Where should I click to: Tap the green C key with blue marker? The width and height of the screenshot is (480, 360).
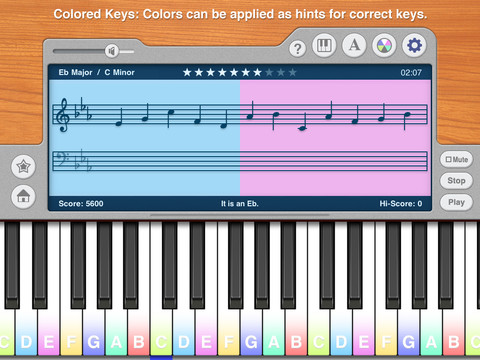click(x=161, y=330)
